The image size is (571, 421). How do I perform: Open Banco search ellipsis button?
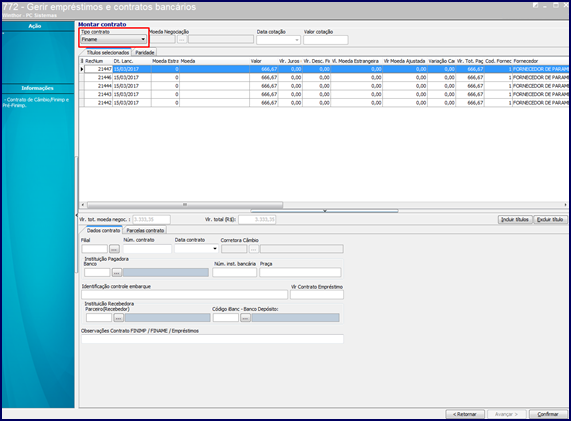[117, 272]
